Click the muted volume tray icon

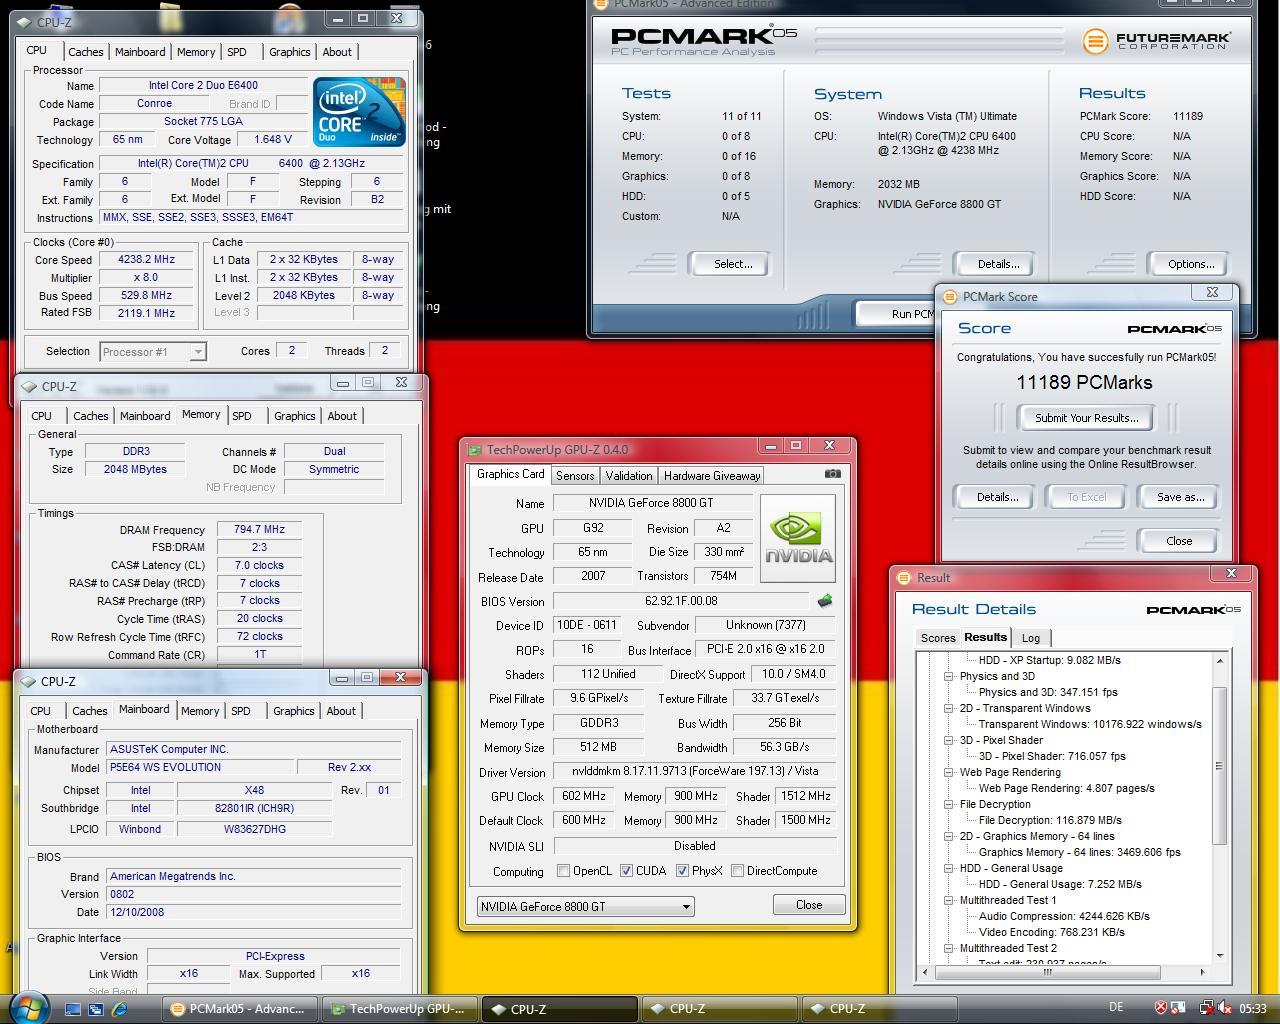(1224, 1008)
